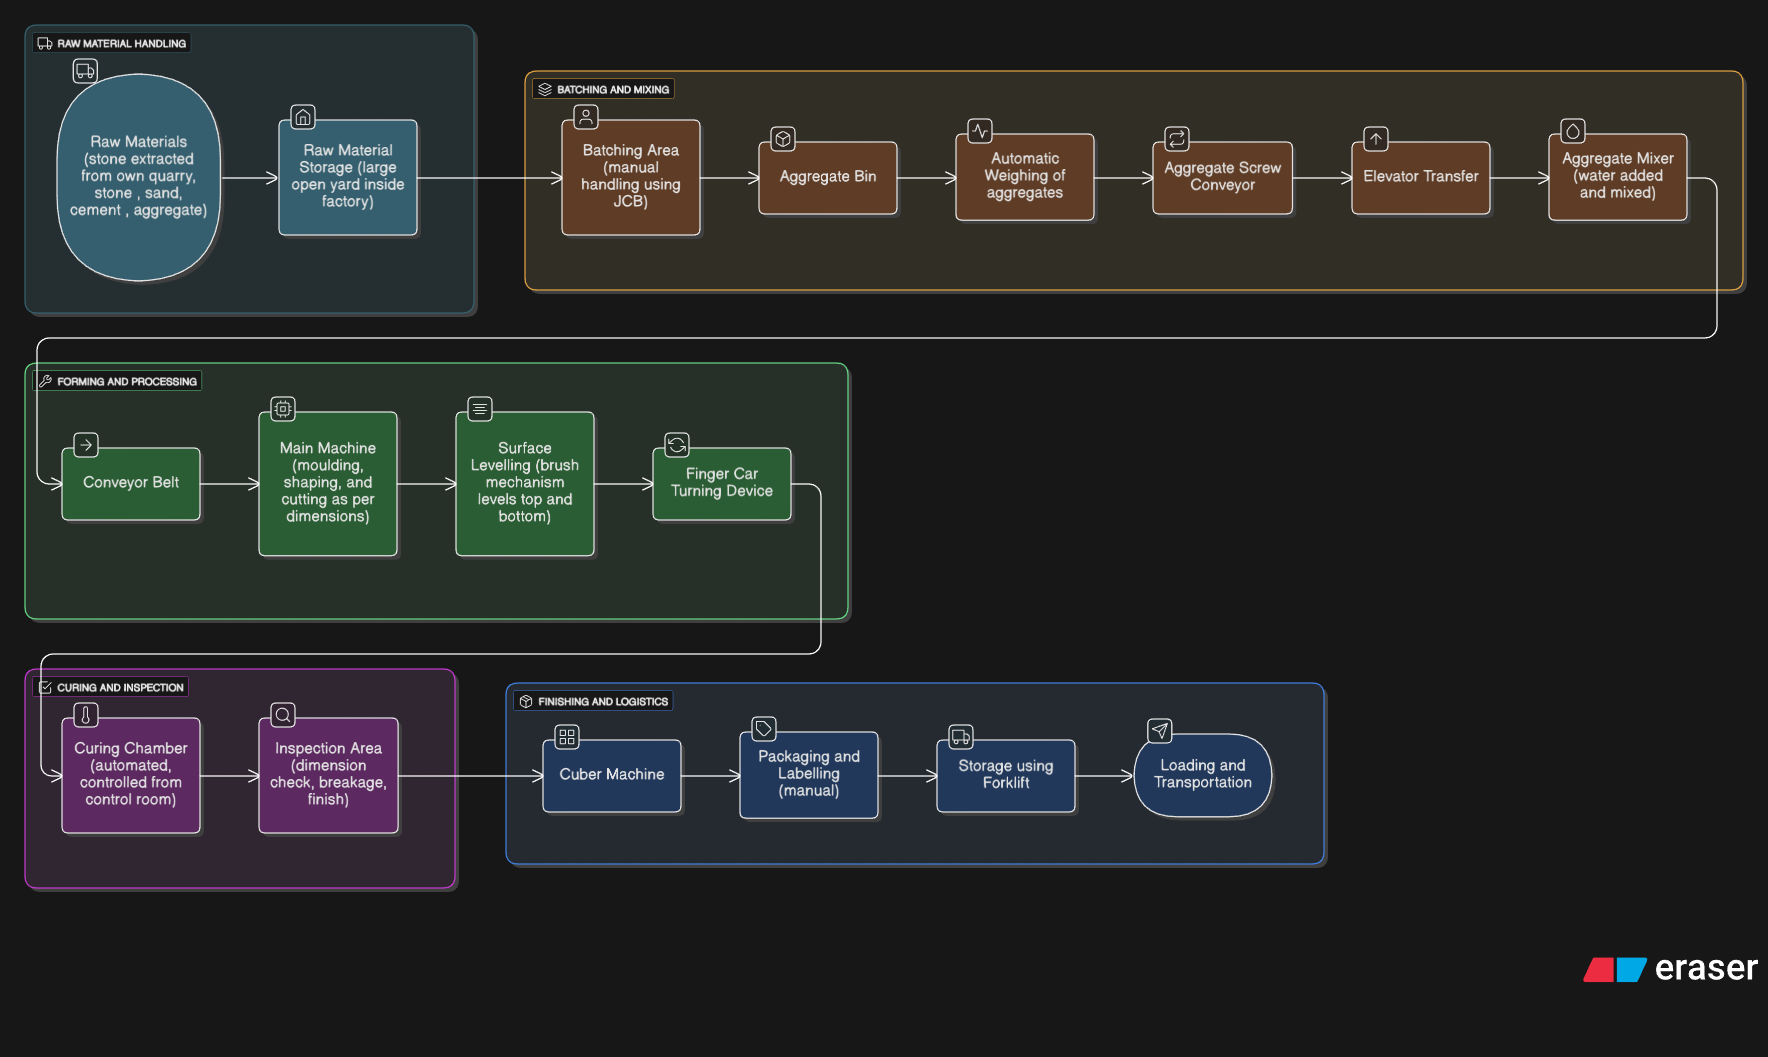
Task: Select the Aggregate Screw Conveyor node
Action: (1222, 177)
